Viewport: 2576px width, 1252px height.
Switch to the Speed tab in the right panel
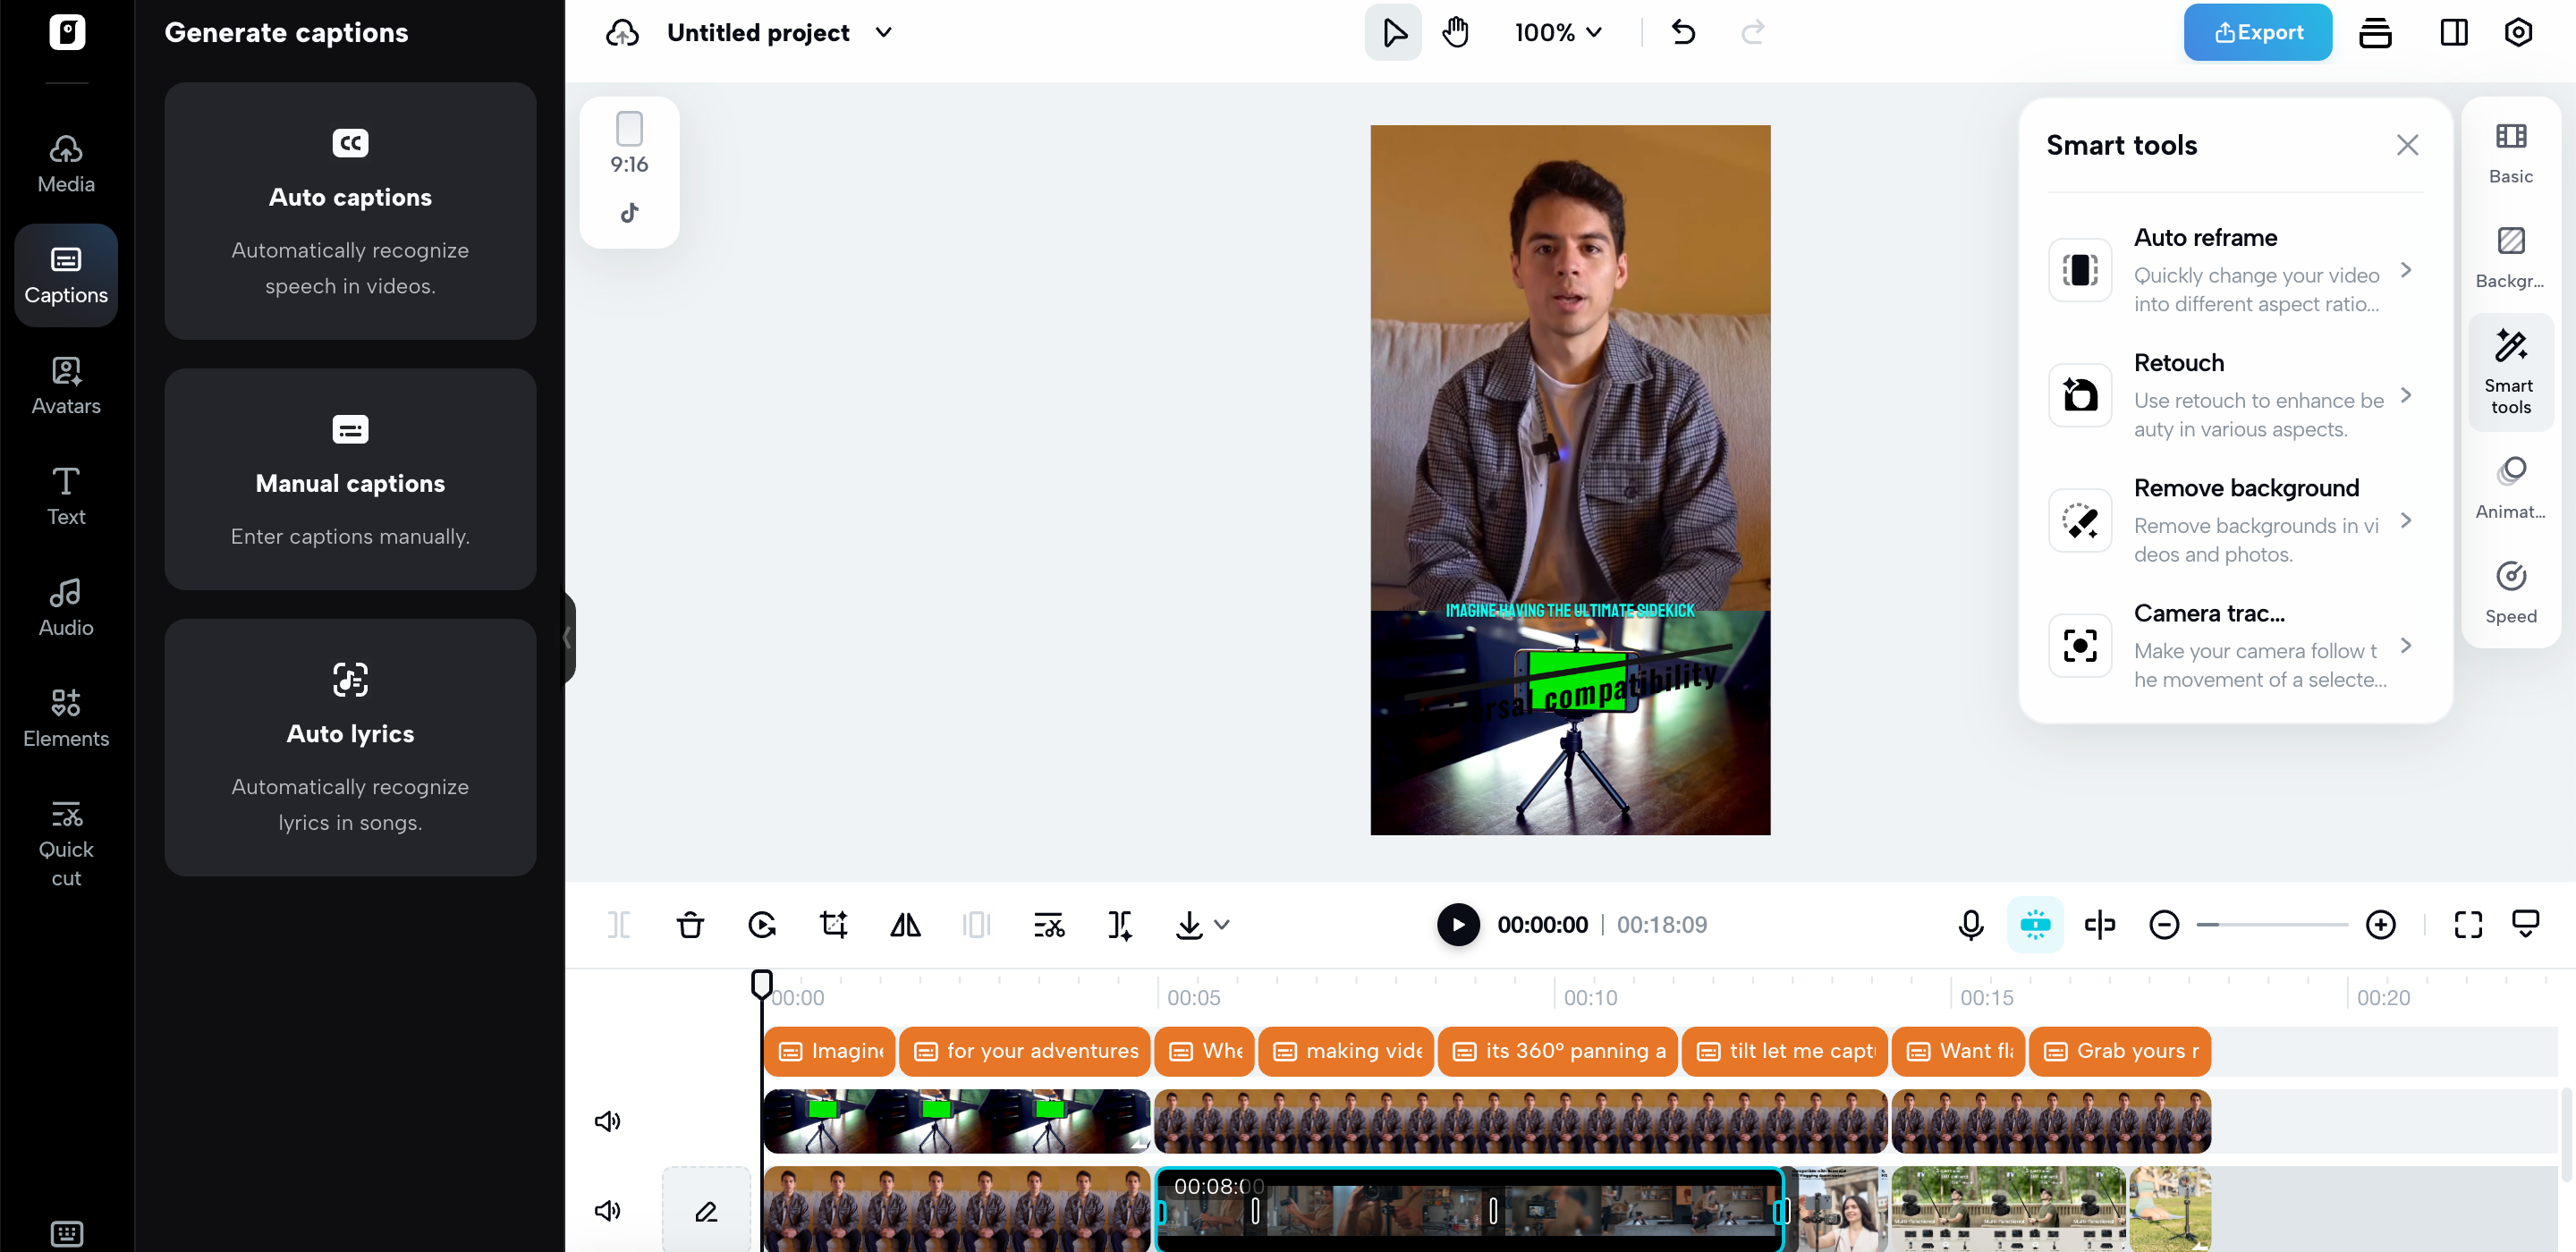pos(2510,590)
